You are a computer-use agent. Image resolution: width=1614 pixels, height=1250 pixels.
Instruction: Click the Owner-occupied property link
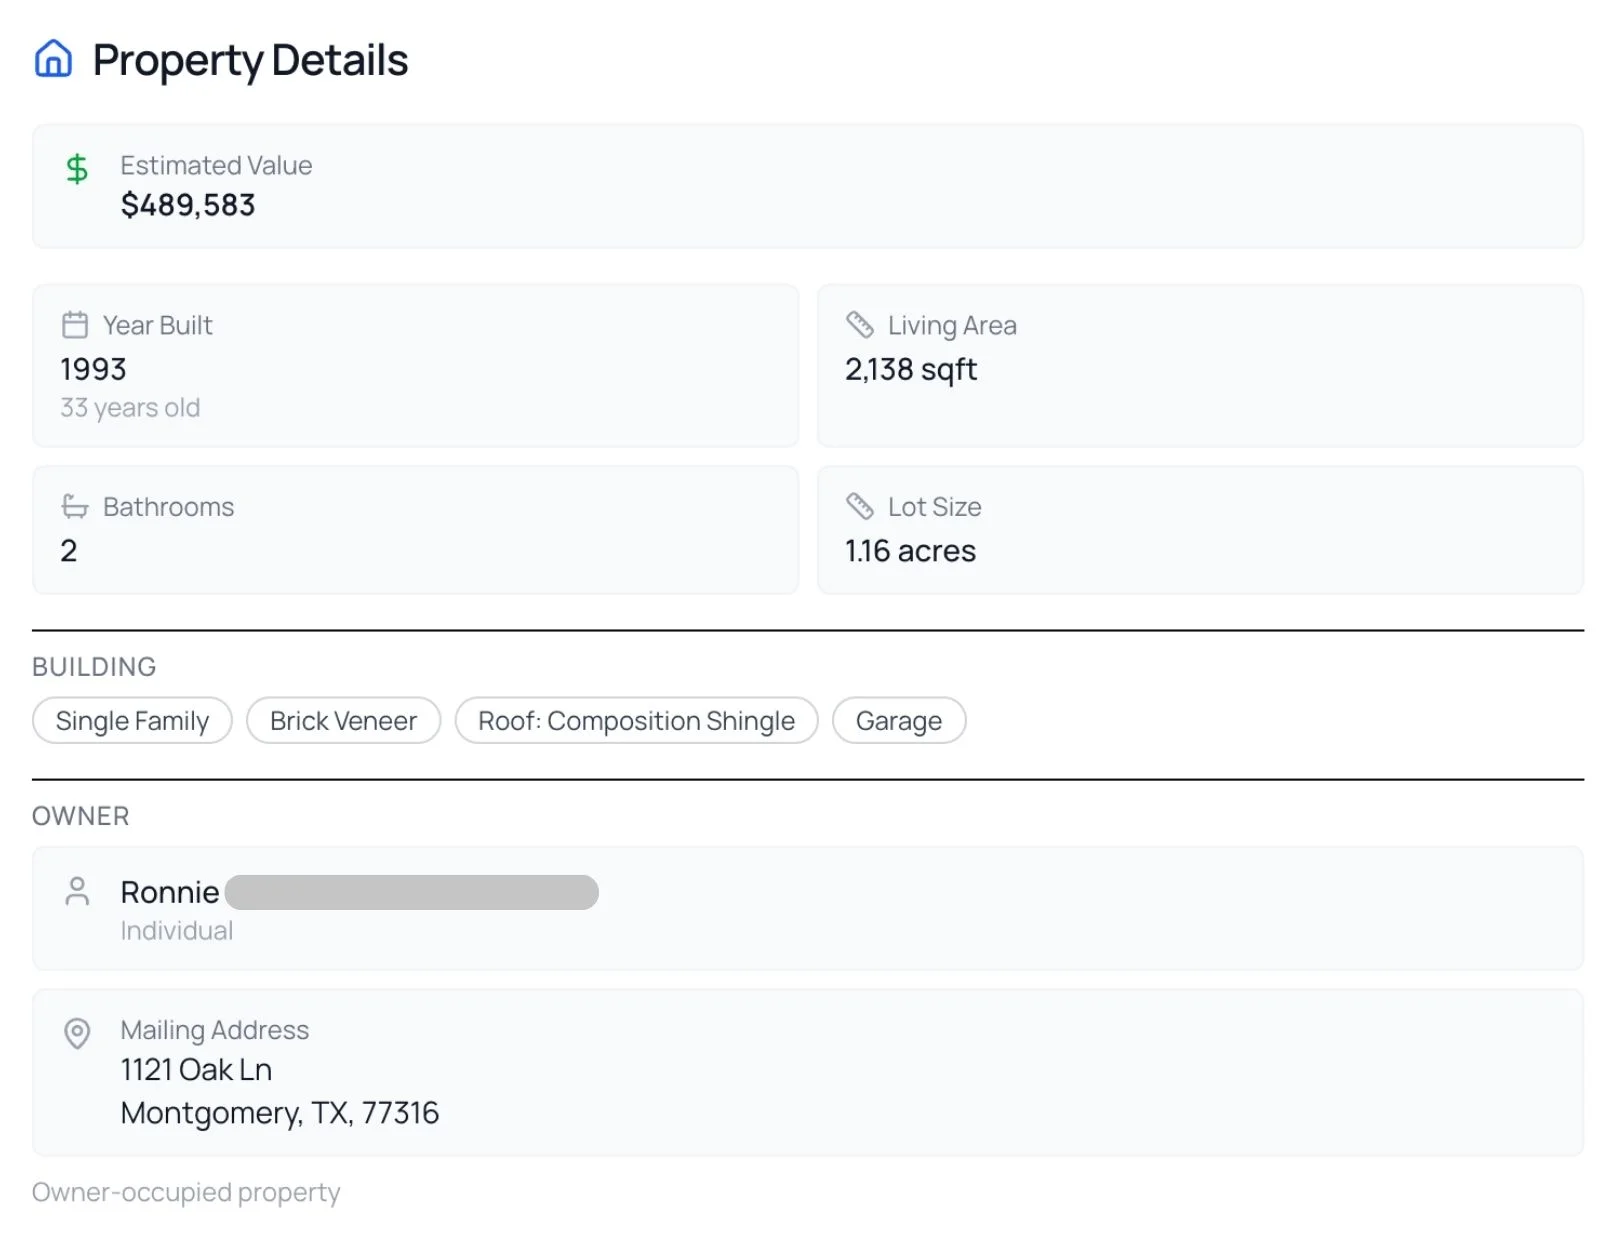pyautogui.click(x=185, y=1191)
